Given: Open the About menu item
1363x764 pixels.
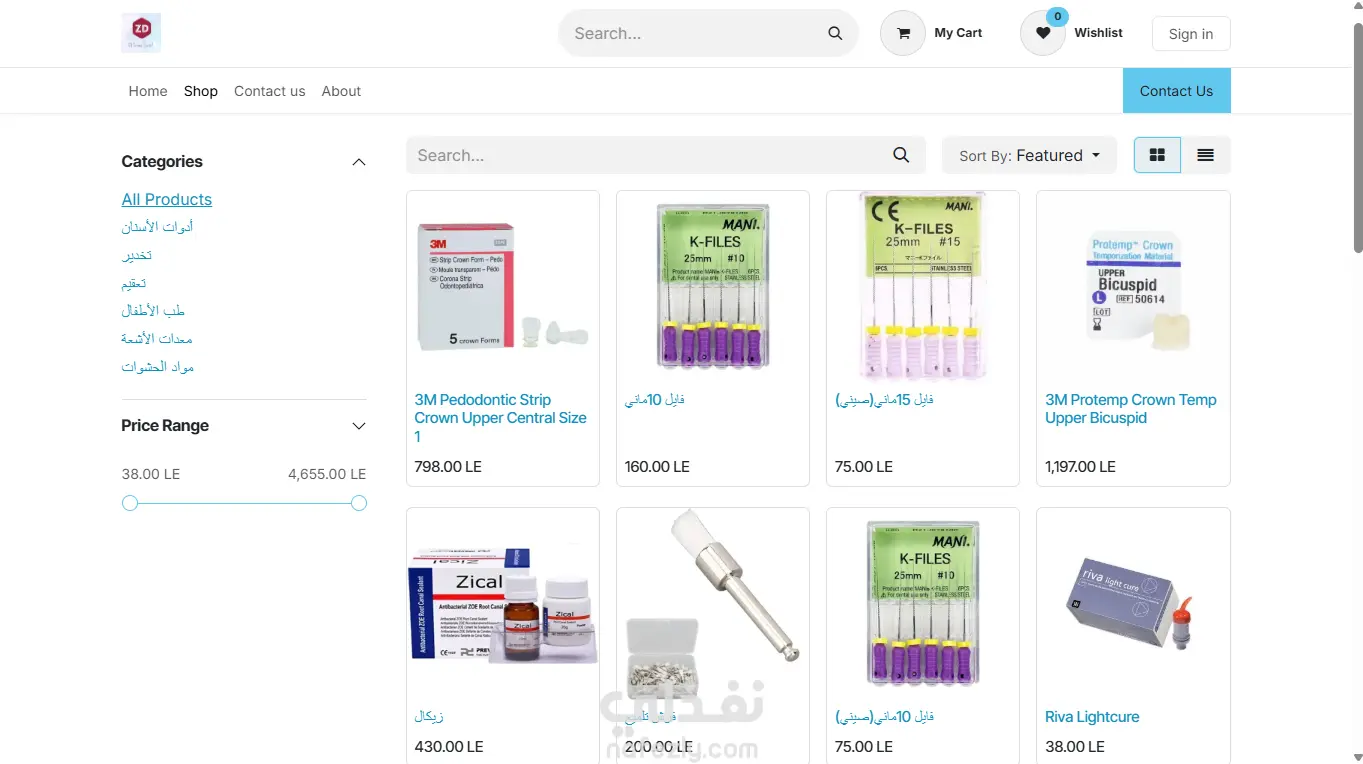Looking at the screenshot, I should click(x=341, y=91).
